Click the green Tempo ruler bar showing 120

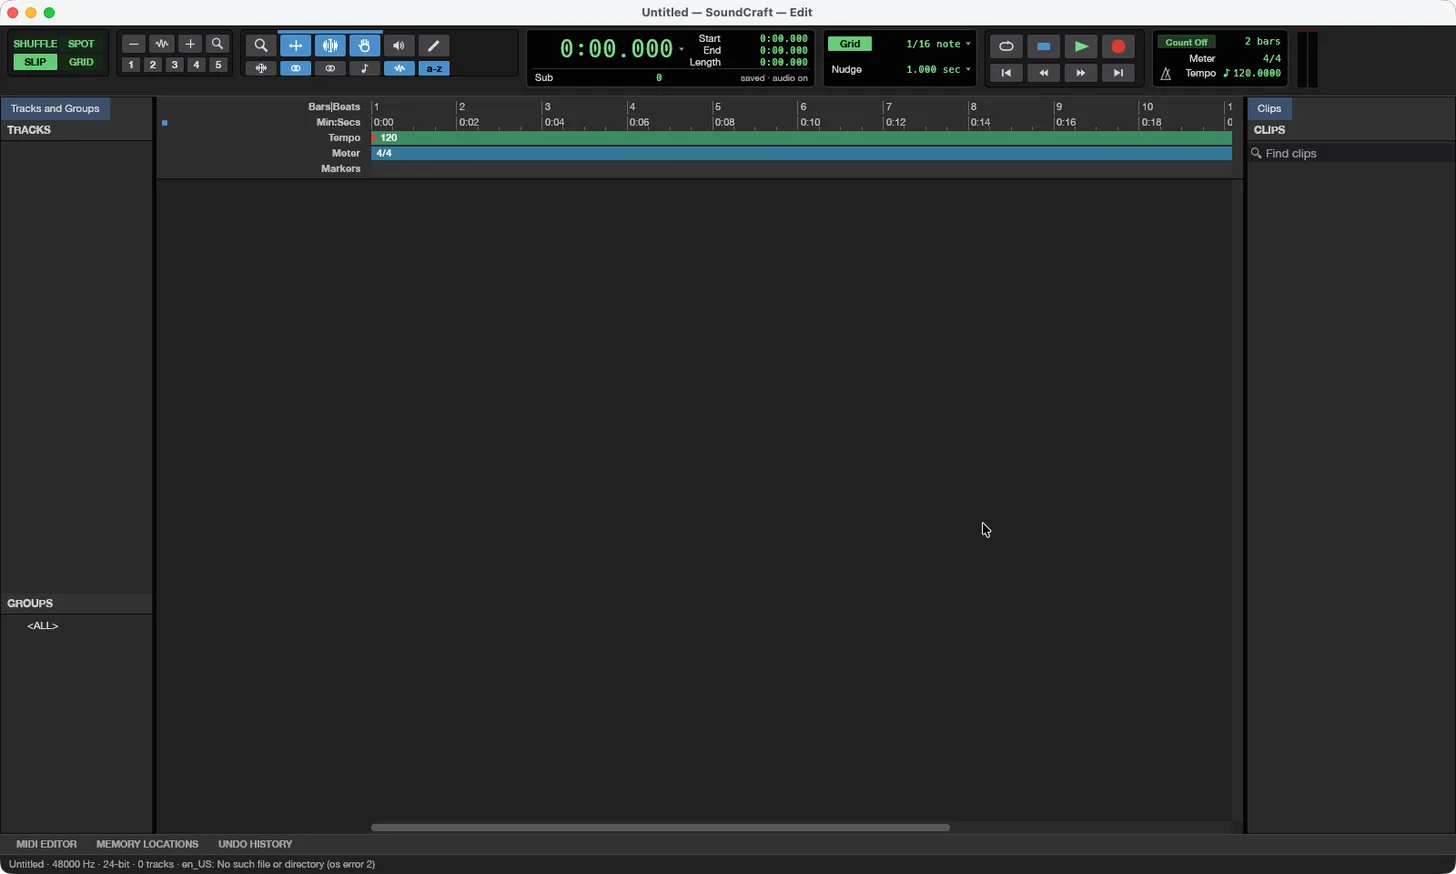[801, 138]
